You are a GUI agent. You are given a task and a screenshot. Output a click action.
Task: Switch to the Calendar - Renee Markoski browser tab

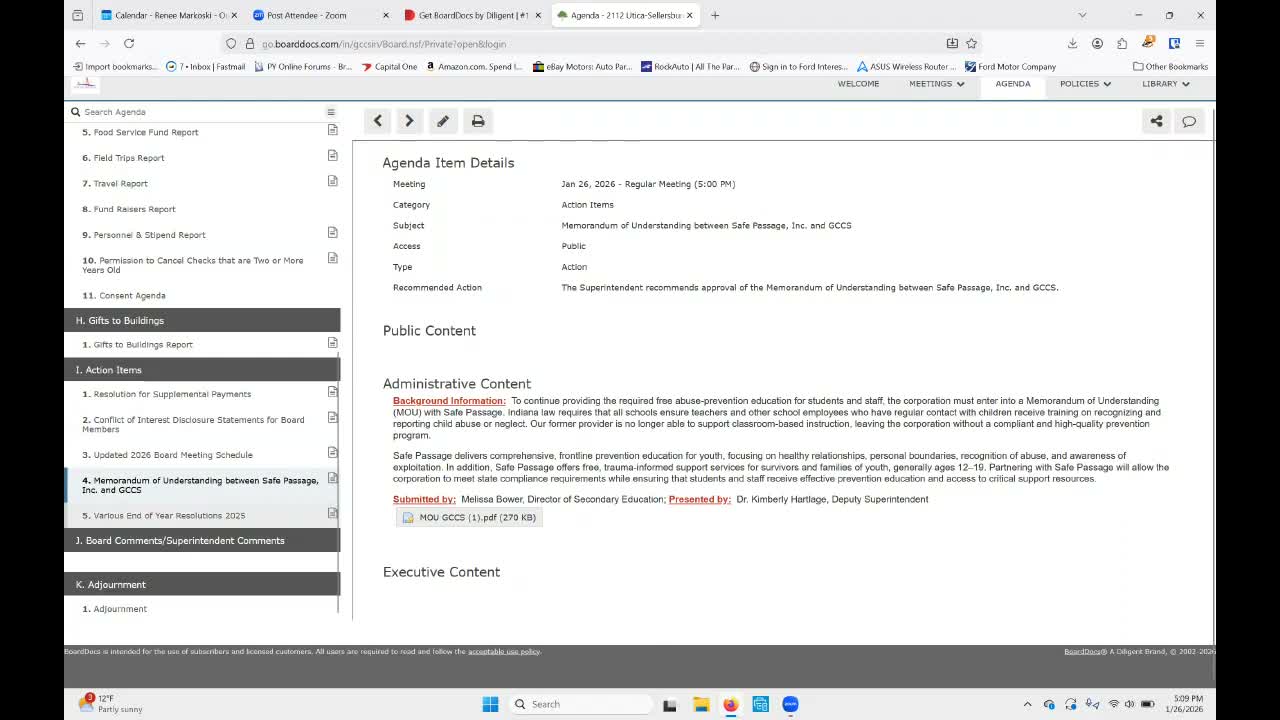click(166, 15)
